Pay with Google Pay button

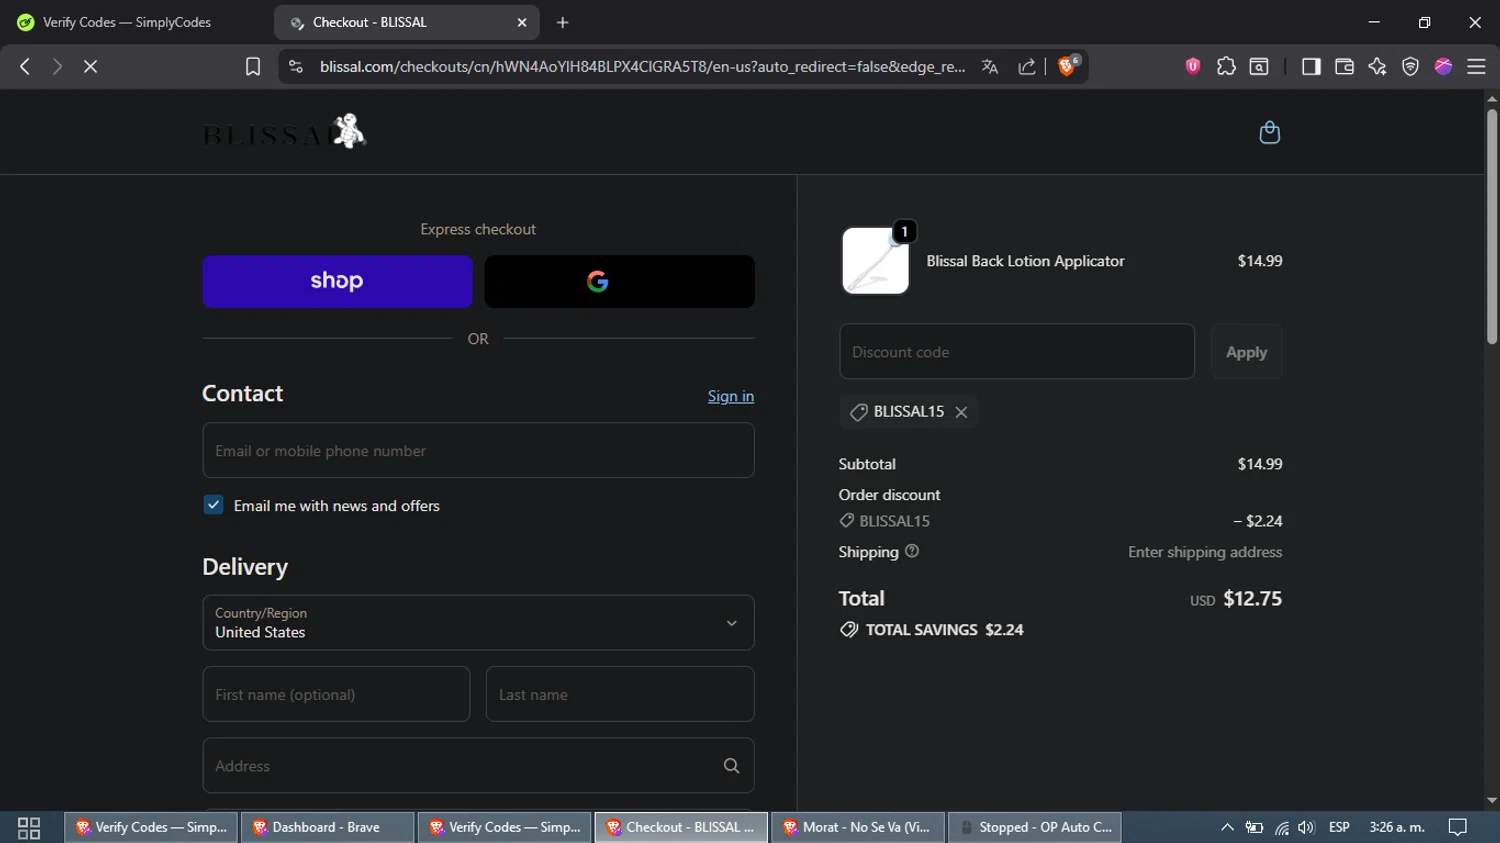pyautogui.click(x=620, y=281)
